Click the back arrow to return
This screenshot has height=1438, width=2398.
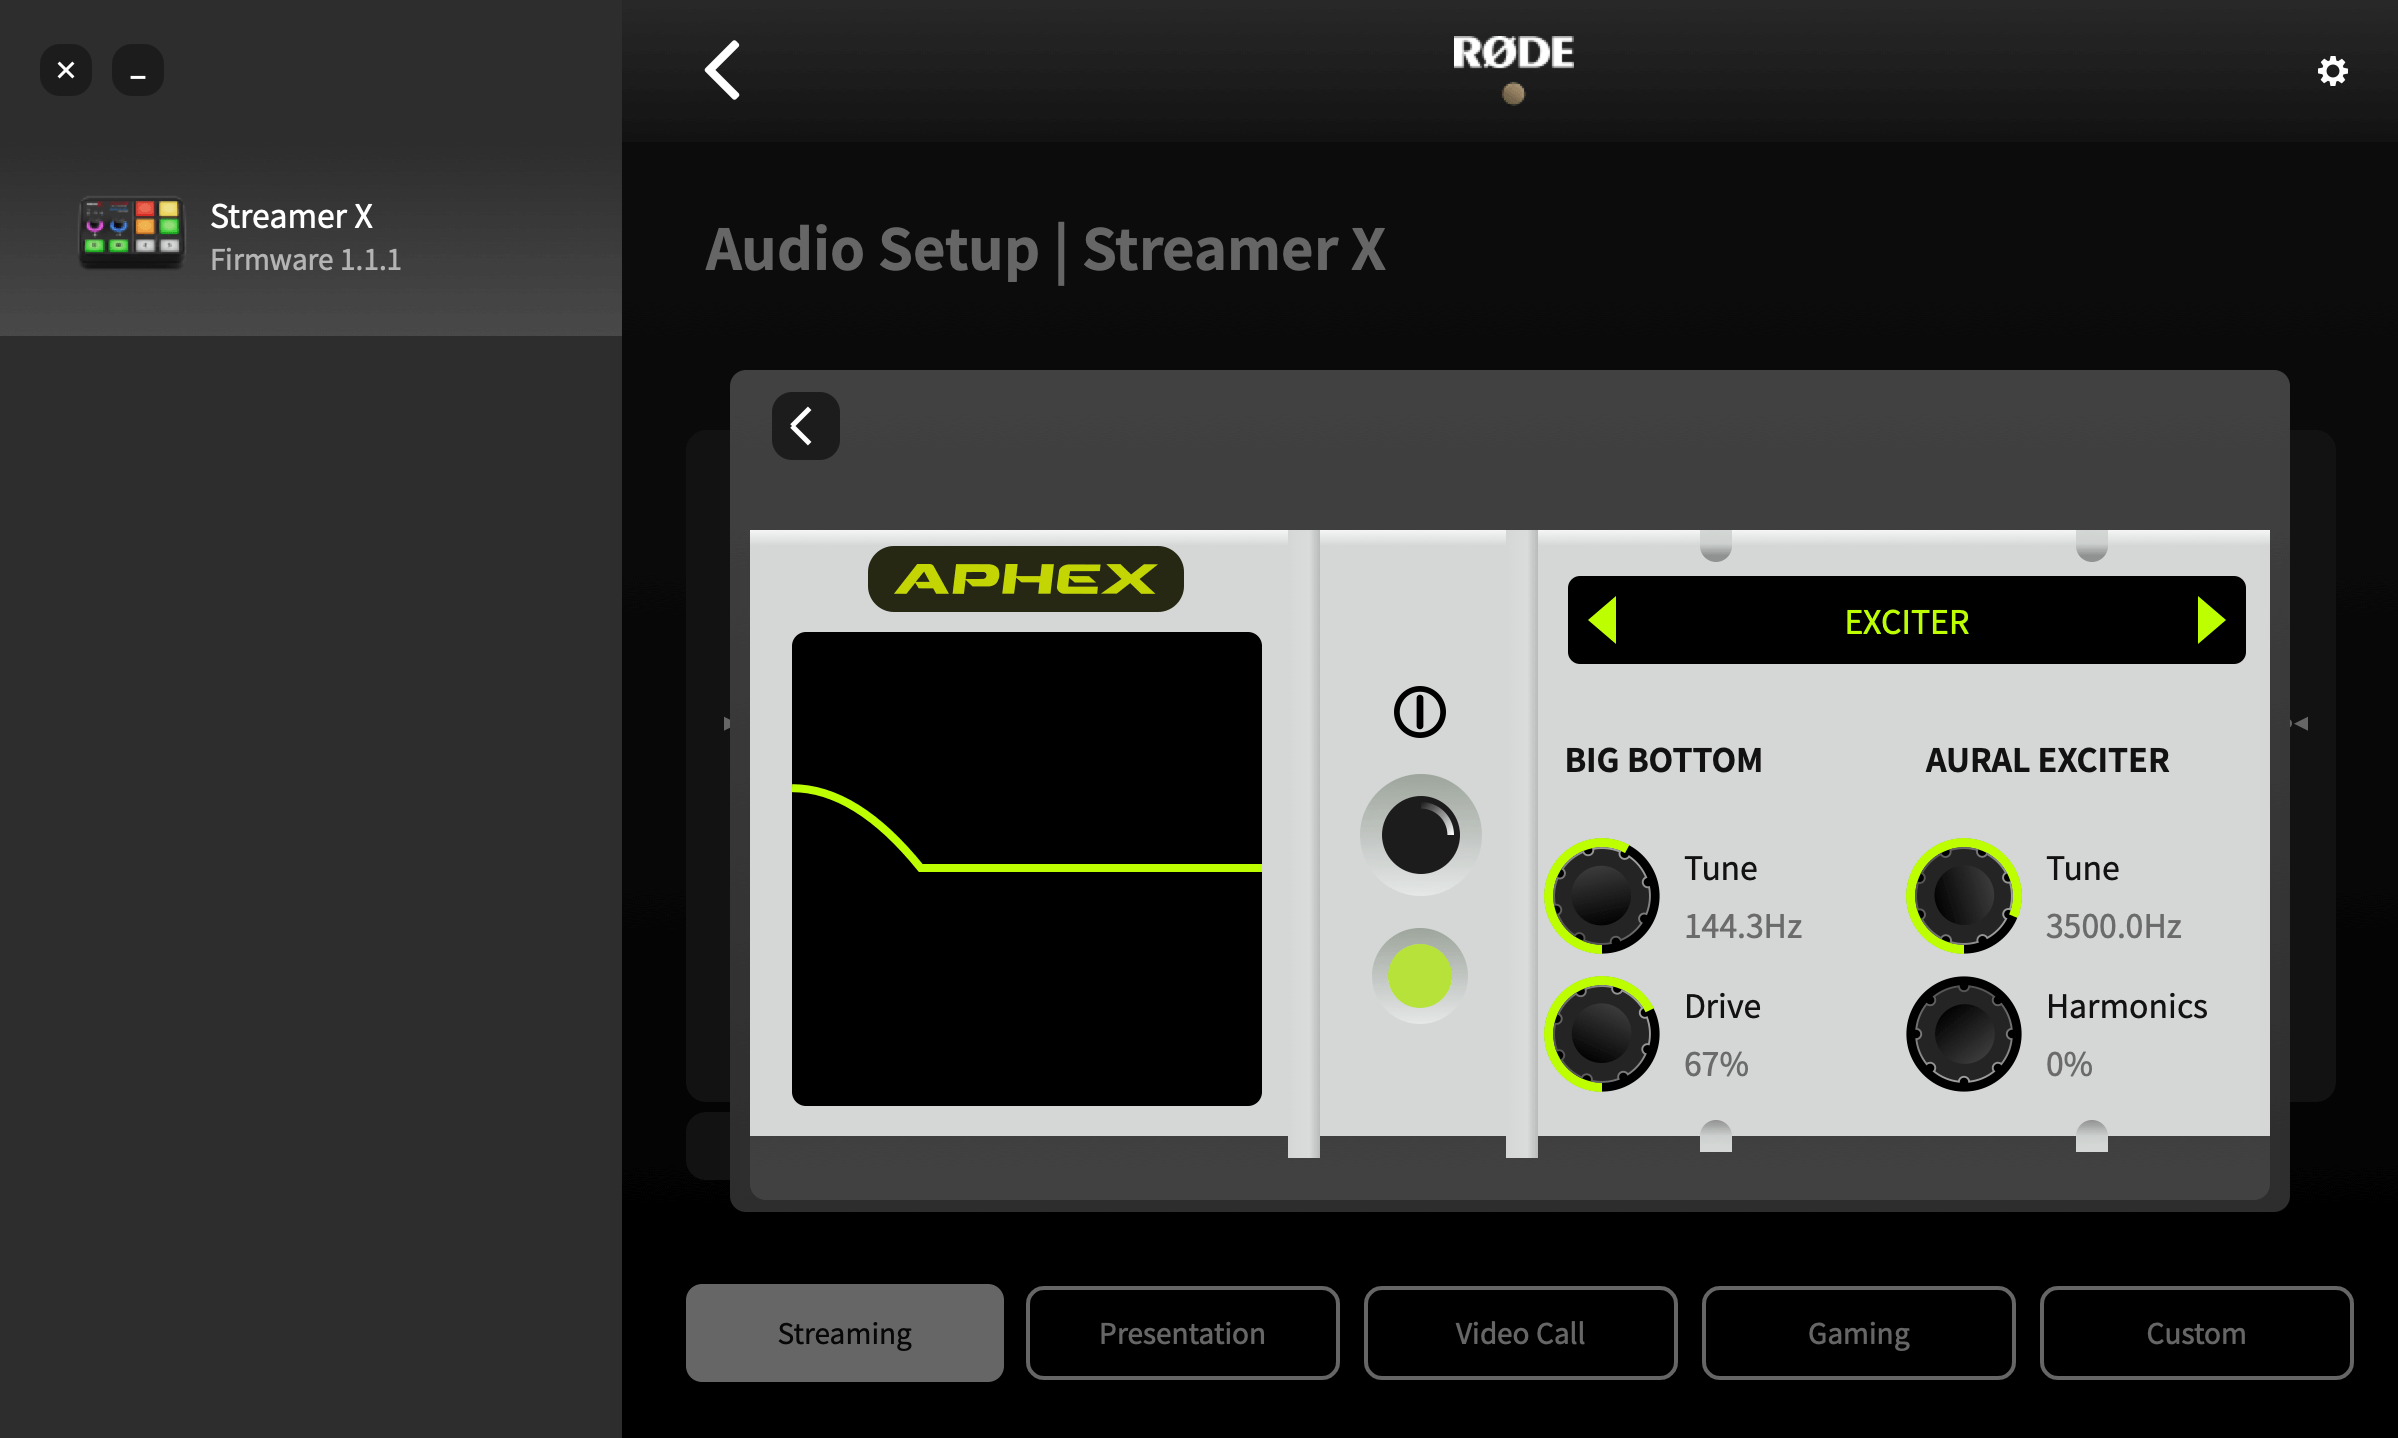coord(724,70)
